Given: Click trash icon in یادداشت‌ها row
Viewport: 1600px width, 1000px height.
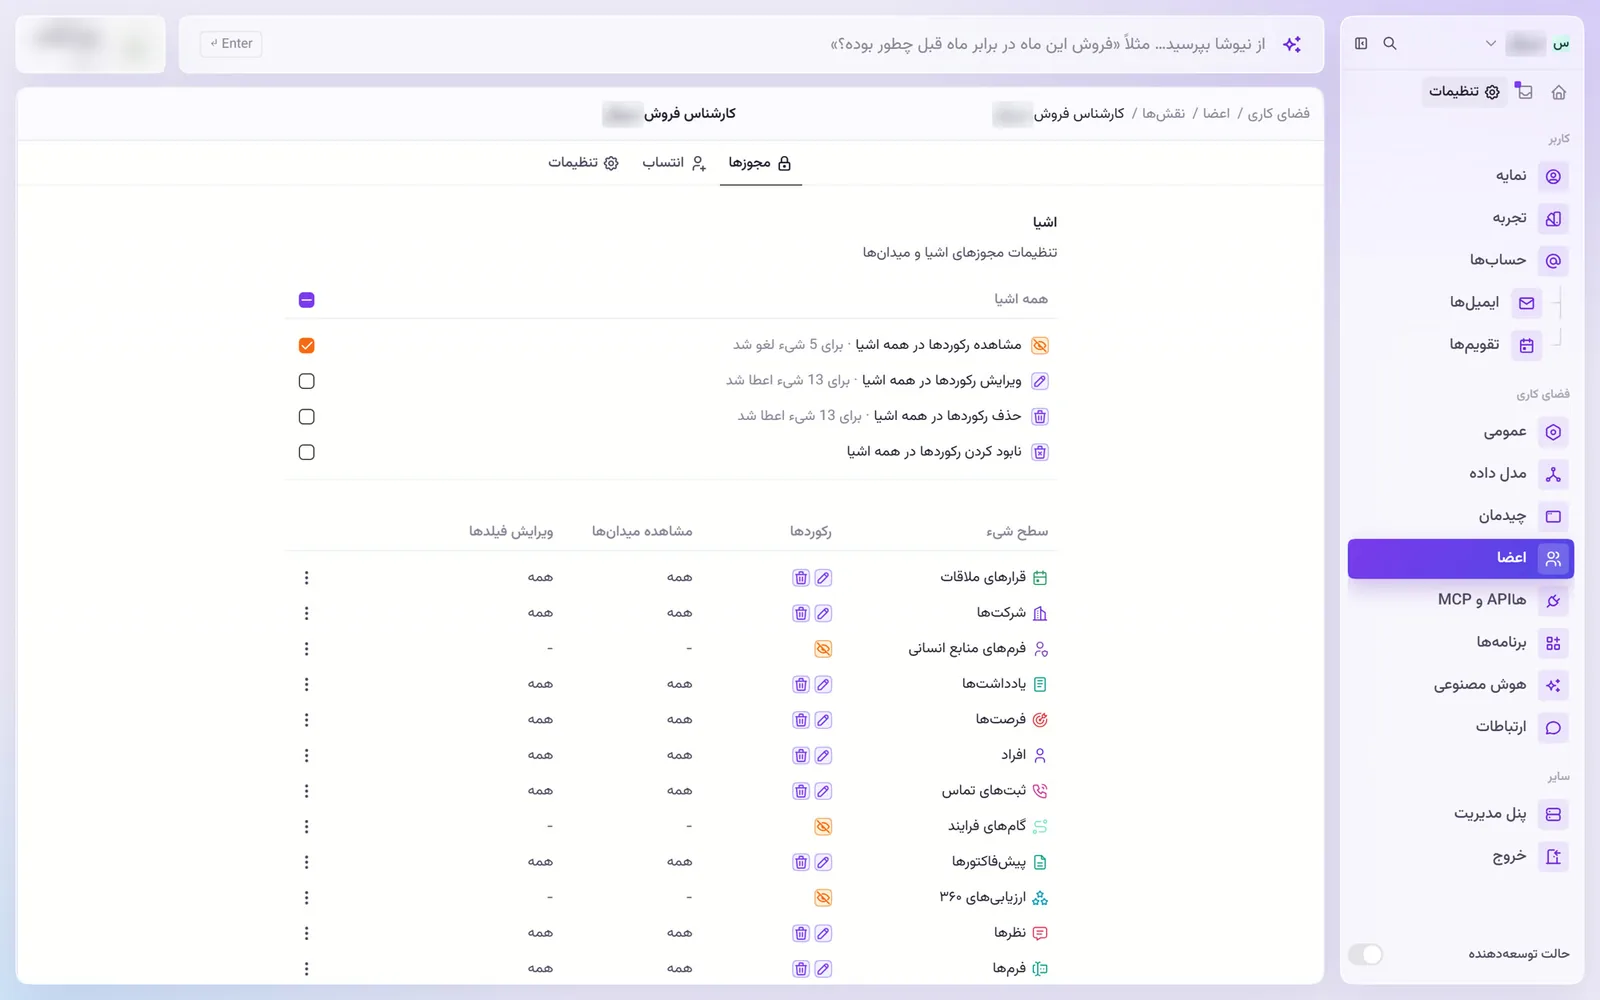Looking at the screenshot, I should [x=801, y=684].
